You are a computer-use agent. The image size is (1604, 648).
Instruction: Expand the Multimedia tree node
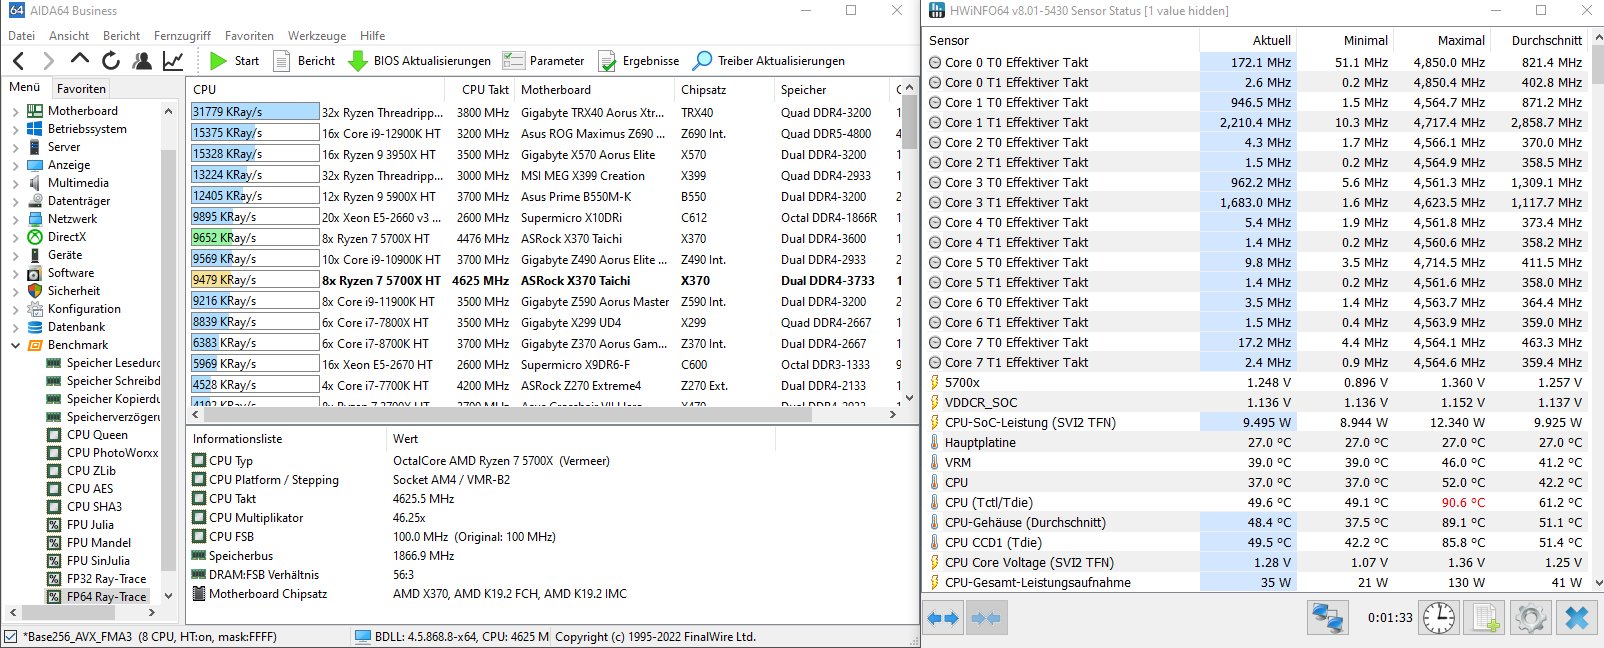tap(15, 183)
